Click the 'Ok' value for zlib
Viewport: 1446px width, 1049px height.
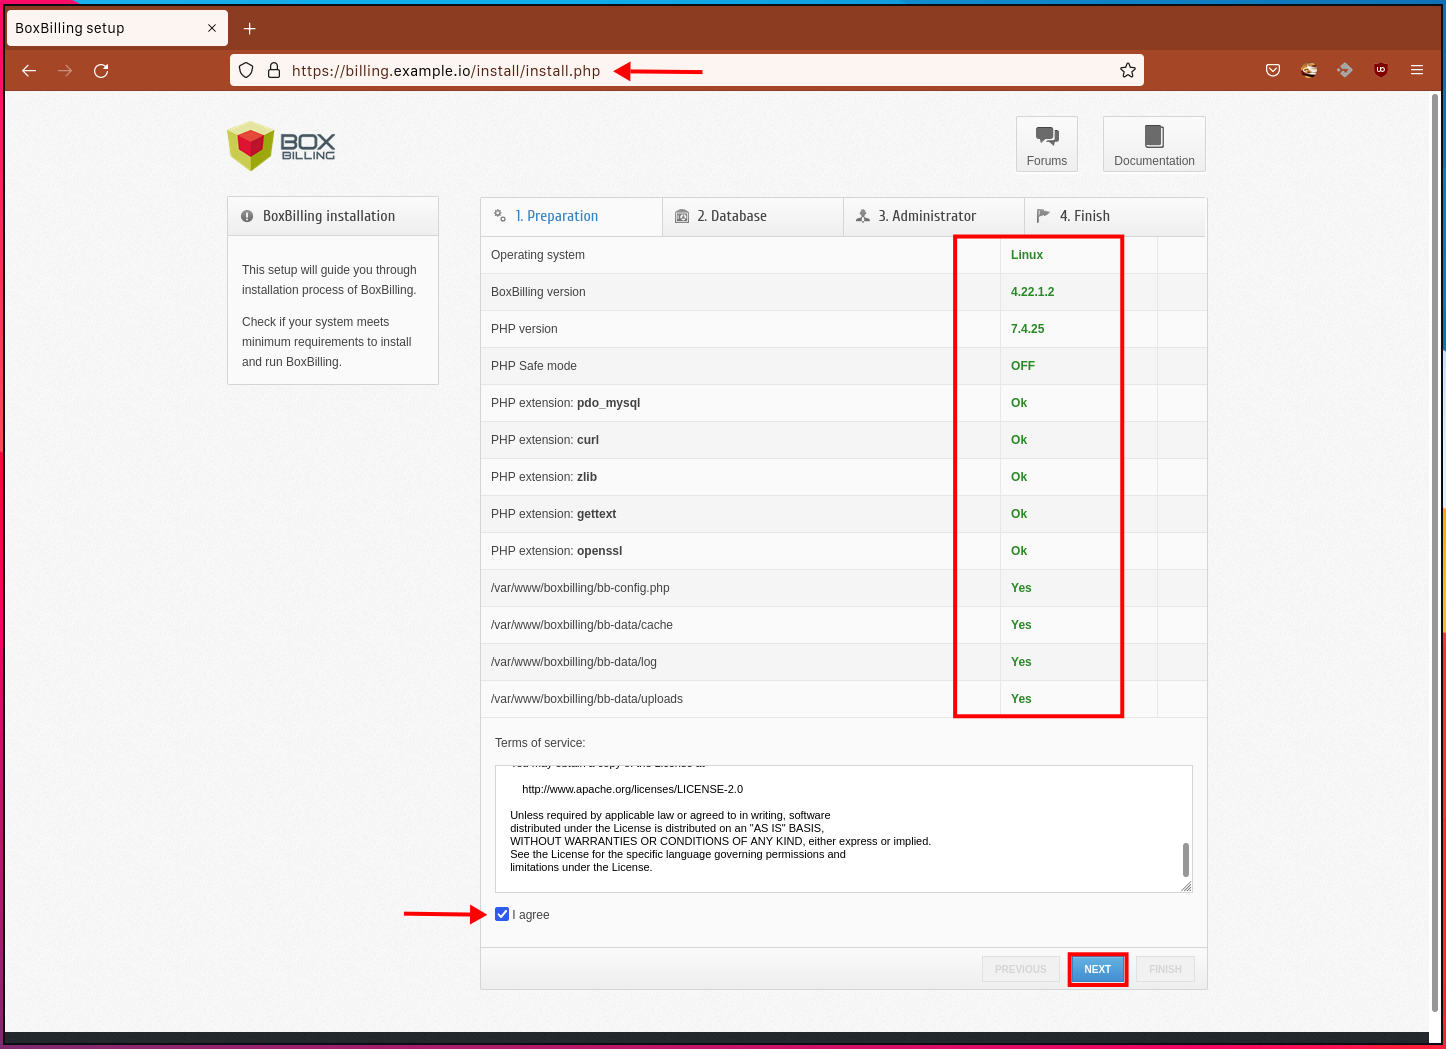1019,477
